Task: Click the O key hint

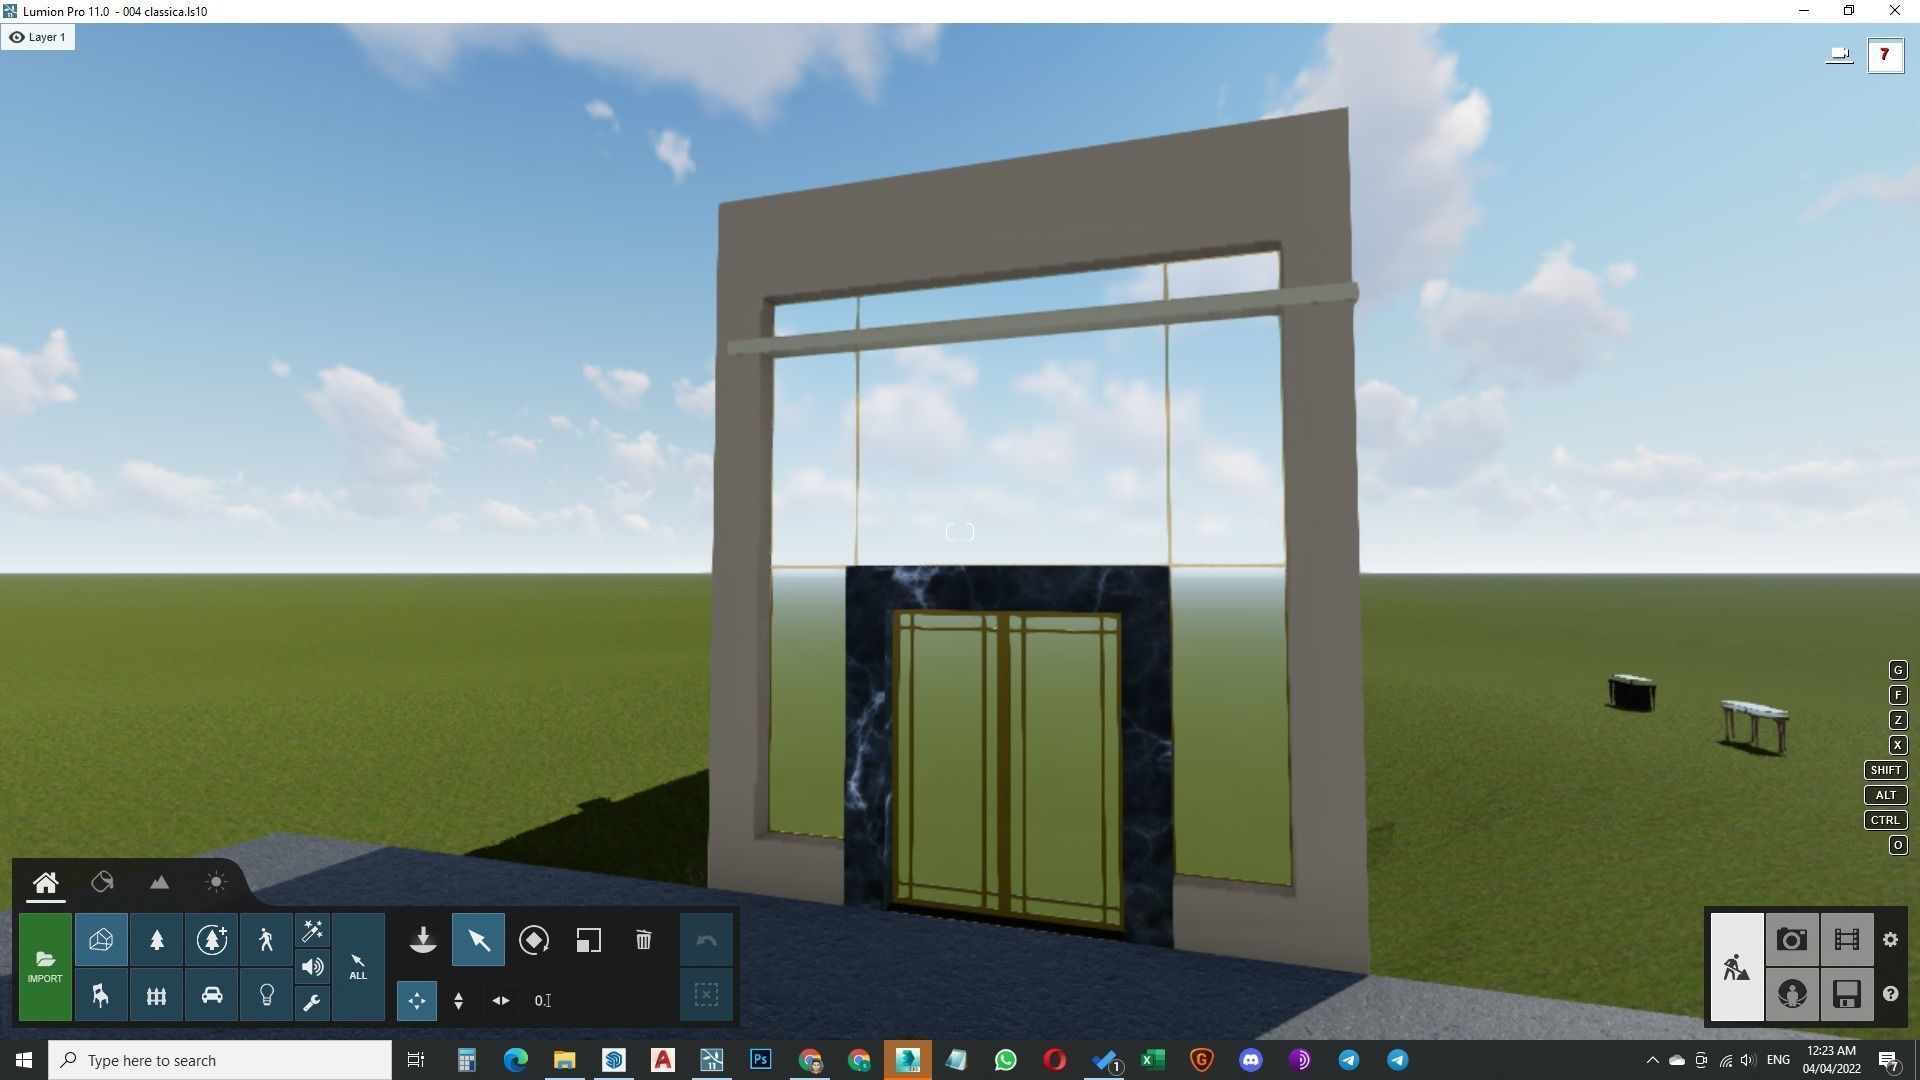Action: coord(1897,845)
